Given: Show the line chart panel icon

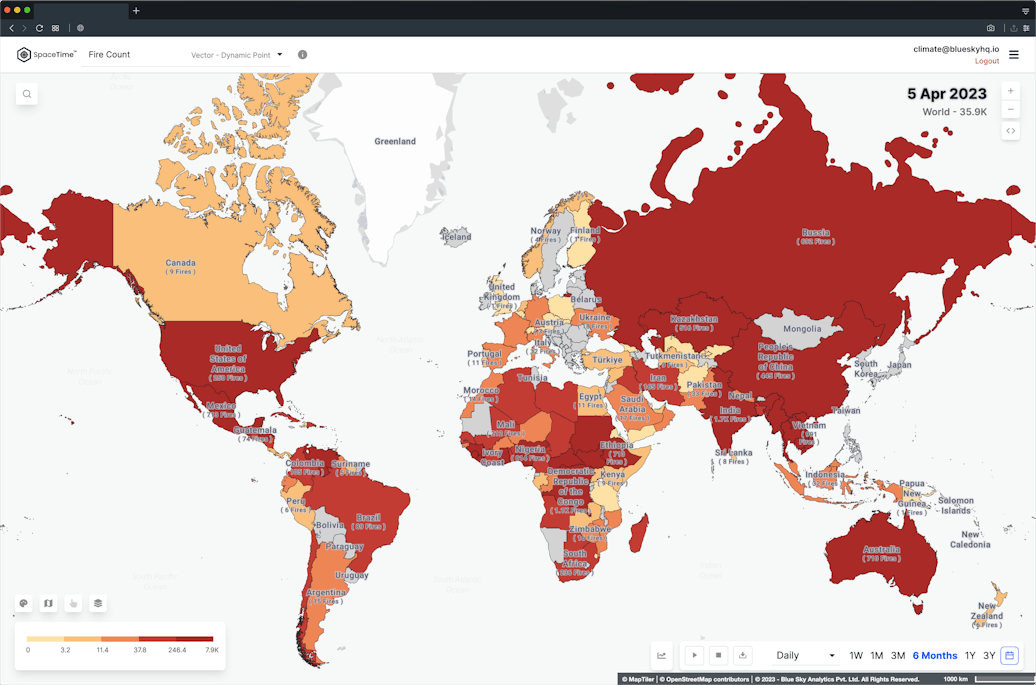Looking at the screenshot, I should point(661,655).
